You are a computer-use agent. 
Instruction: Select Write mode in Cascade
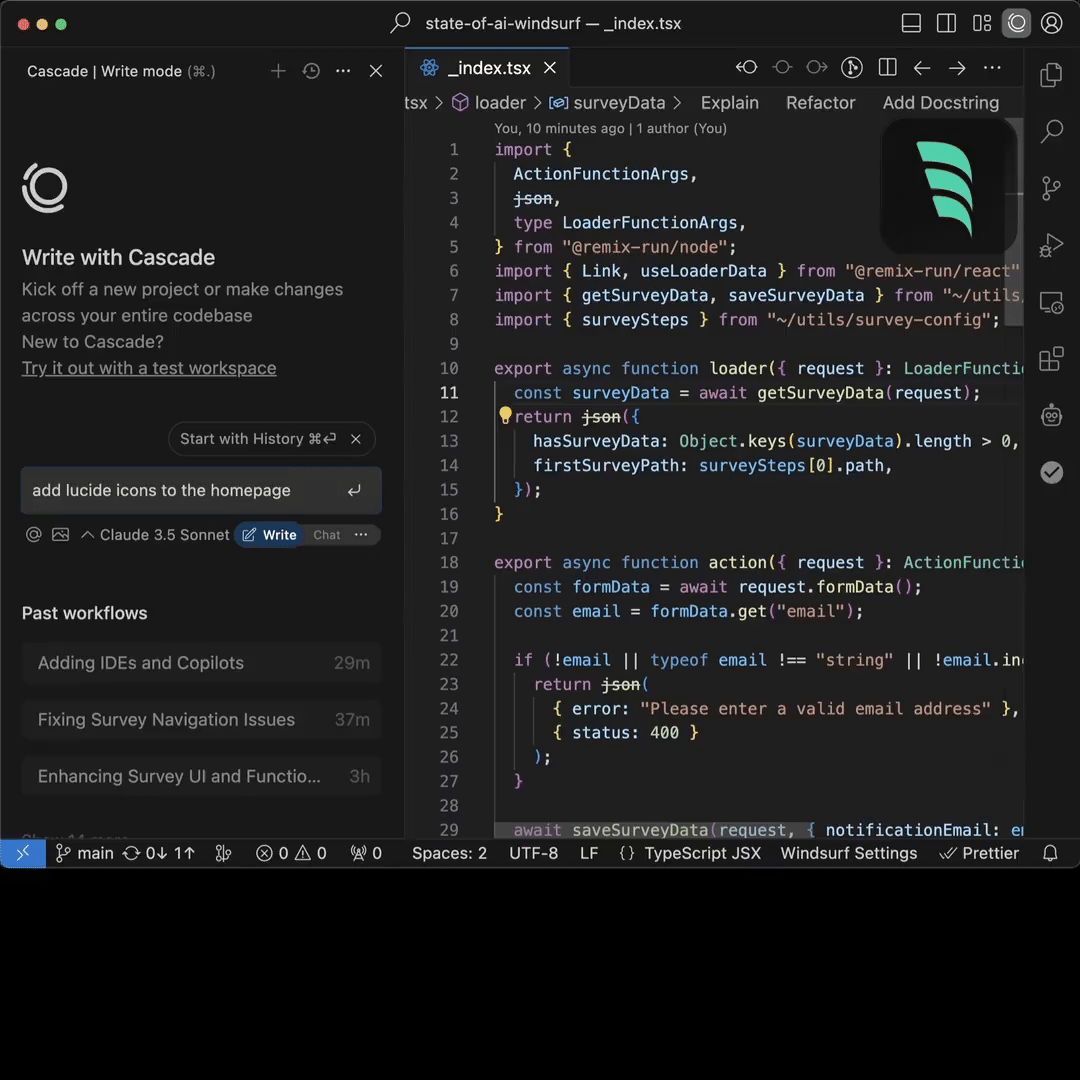[x=270, y=535]
